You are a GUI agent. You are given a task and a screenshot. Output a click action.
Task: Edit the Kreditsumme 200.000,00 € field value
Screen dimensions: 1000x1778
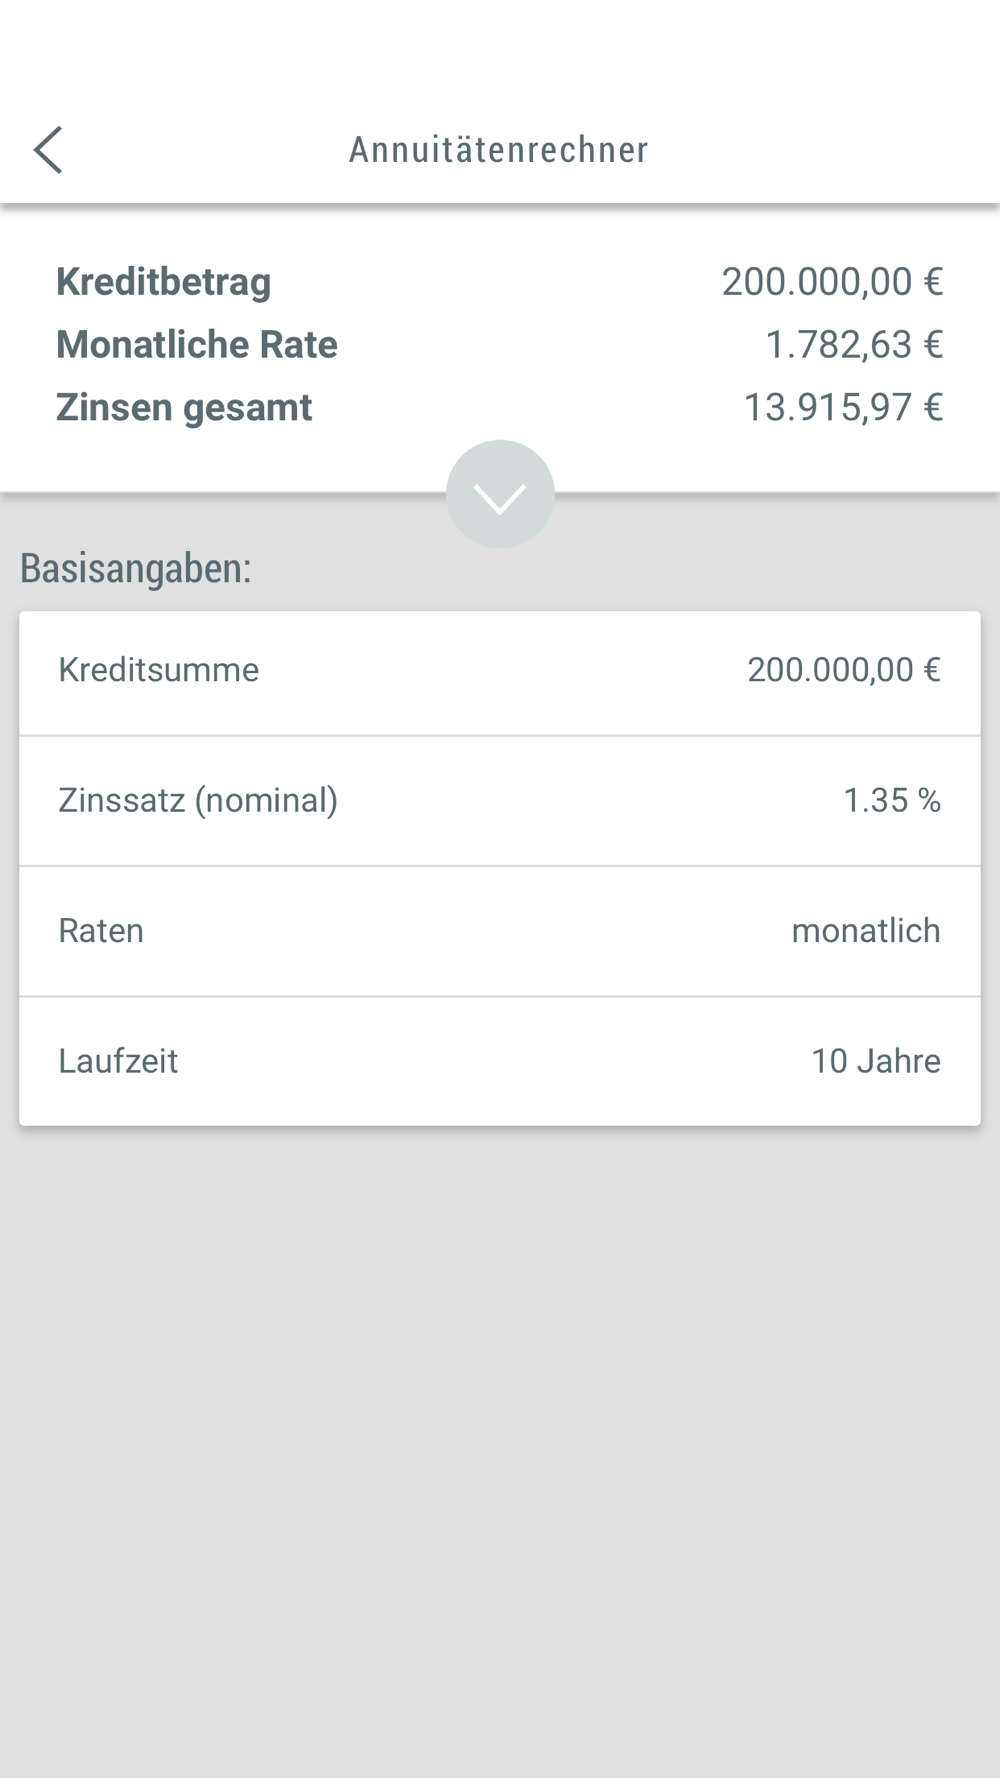[830, 670]
